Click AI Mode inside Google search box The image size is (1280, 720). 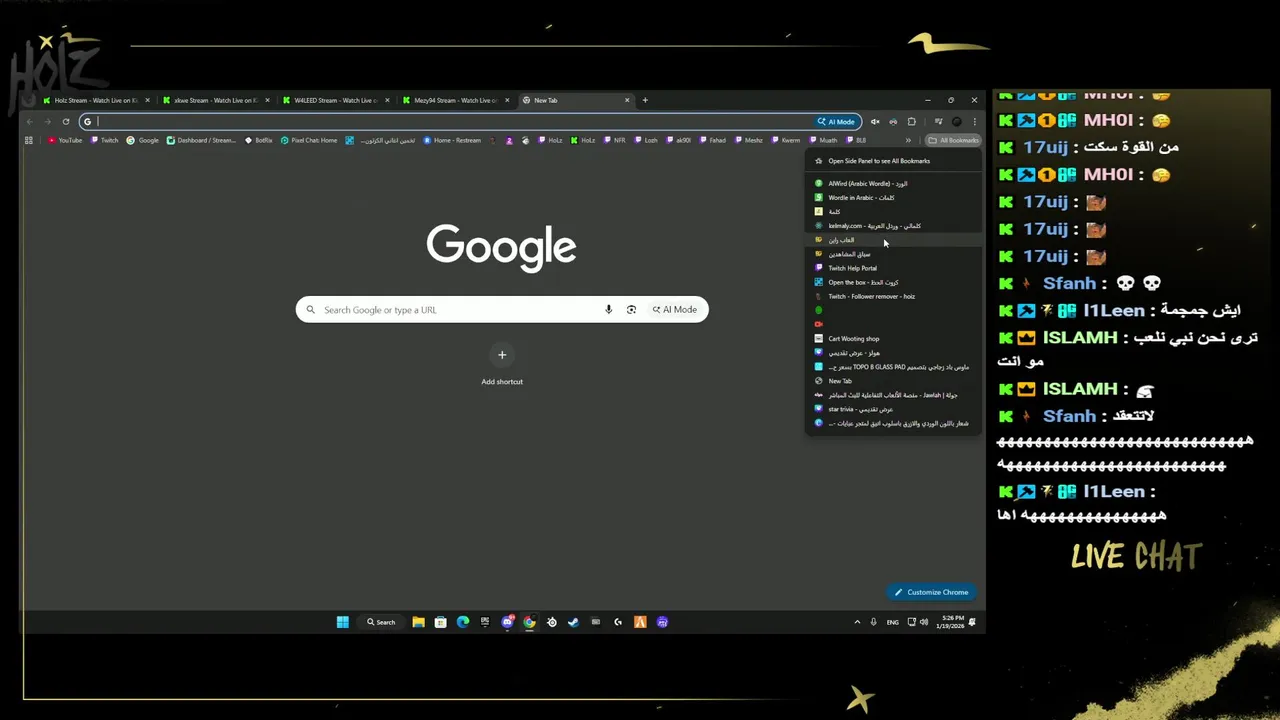(675, 310)
